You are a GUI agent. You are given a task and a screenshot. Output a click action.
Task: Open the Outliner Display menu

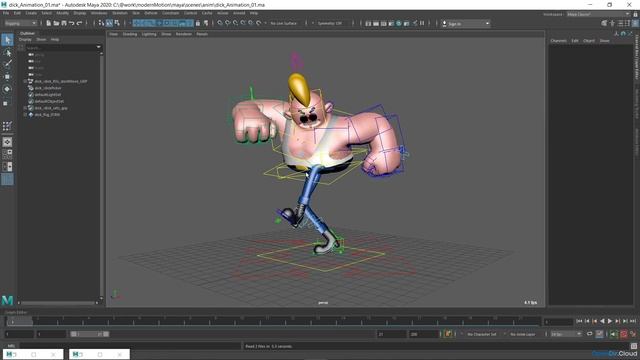click(25, 40)
